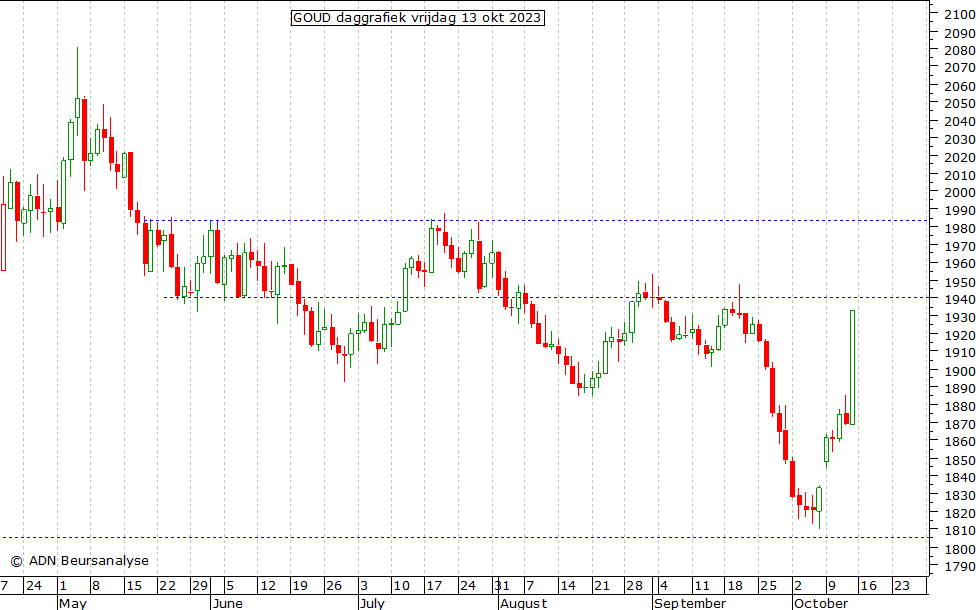Screen dimensions: 980x610
Task: Click the 1870 price axis label
Action: coord(959,424)
